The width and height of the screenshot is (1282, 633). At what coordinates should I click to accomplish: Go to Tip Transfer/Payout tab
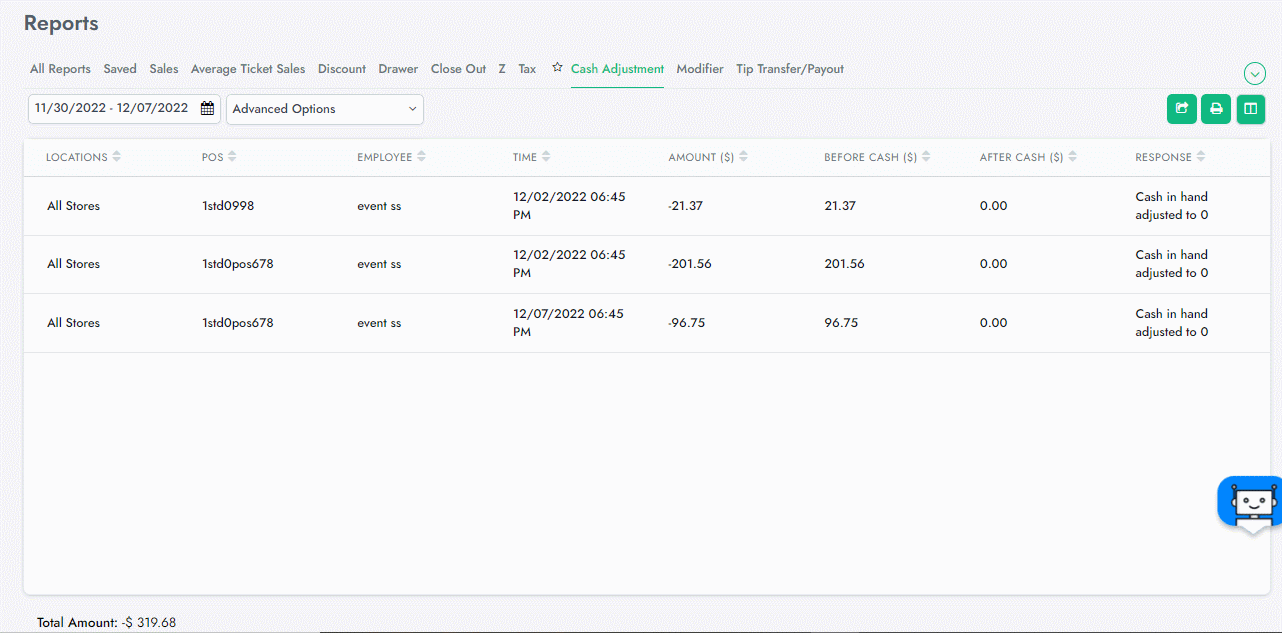tap(790, 69)
